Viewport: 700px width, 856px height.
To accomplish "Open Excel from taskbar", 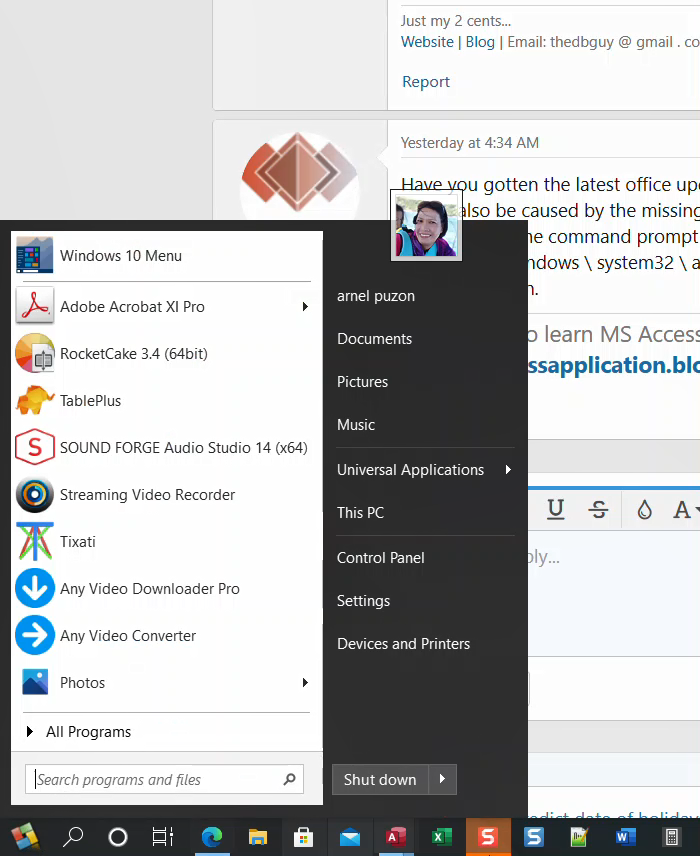I will coord(441,836).
